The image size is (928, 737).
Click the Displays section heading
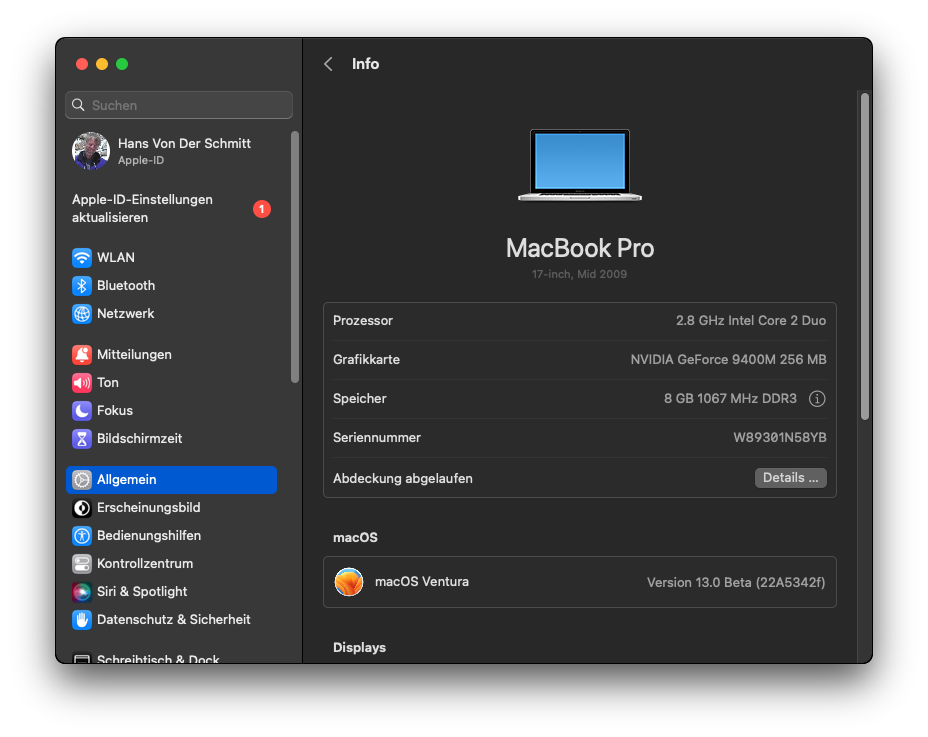(359, 648)
